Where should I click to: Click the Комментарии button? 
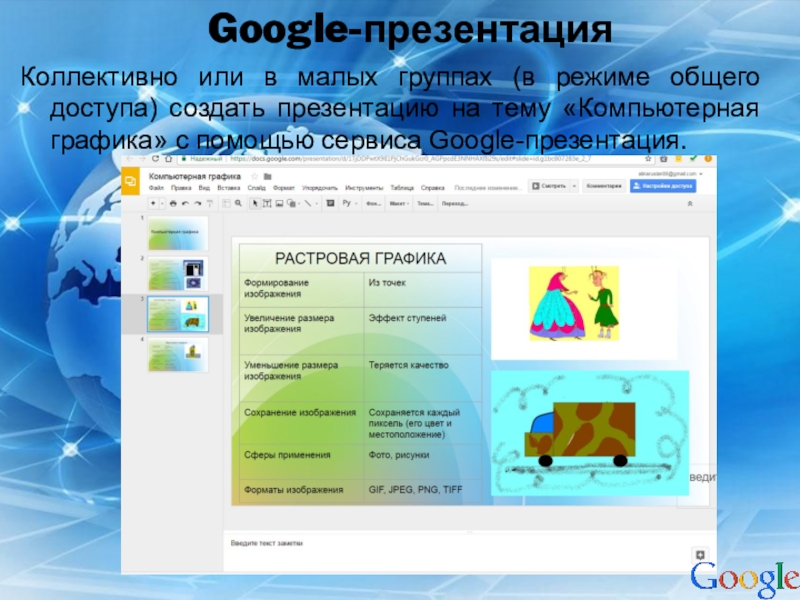[604, 186]
